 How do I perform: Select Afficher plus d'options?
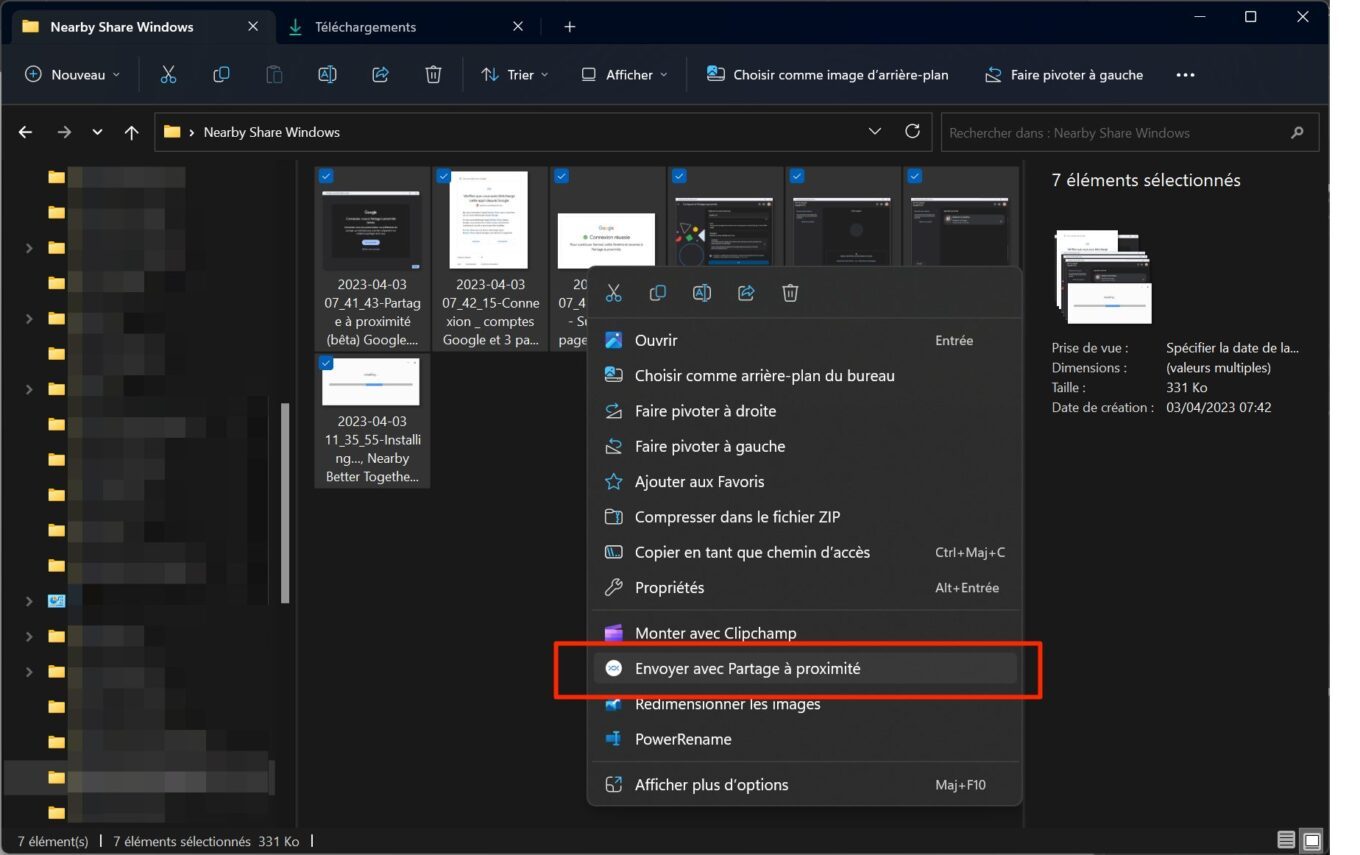pyautogui.click(x=804, y=785)
